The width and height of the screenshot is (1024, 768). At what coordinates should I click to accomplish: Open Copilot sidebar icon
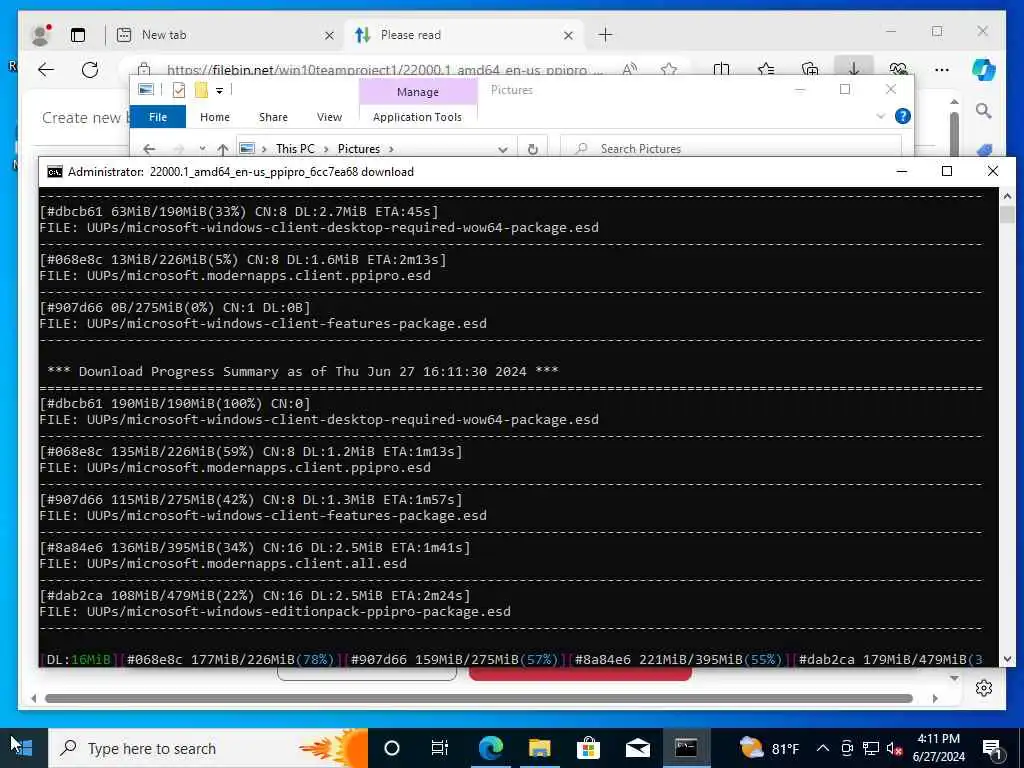pyautogui.click(x=984, y=70)
